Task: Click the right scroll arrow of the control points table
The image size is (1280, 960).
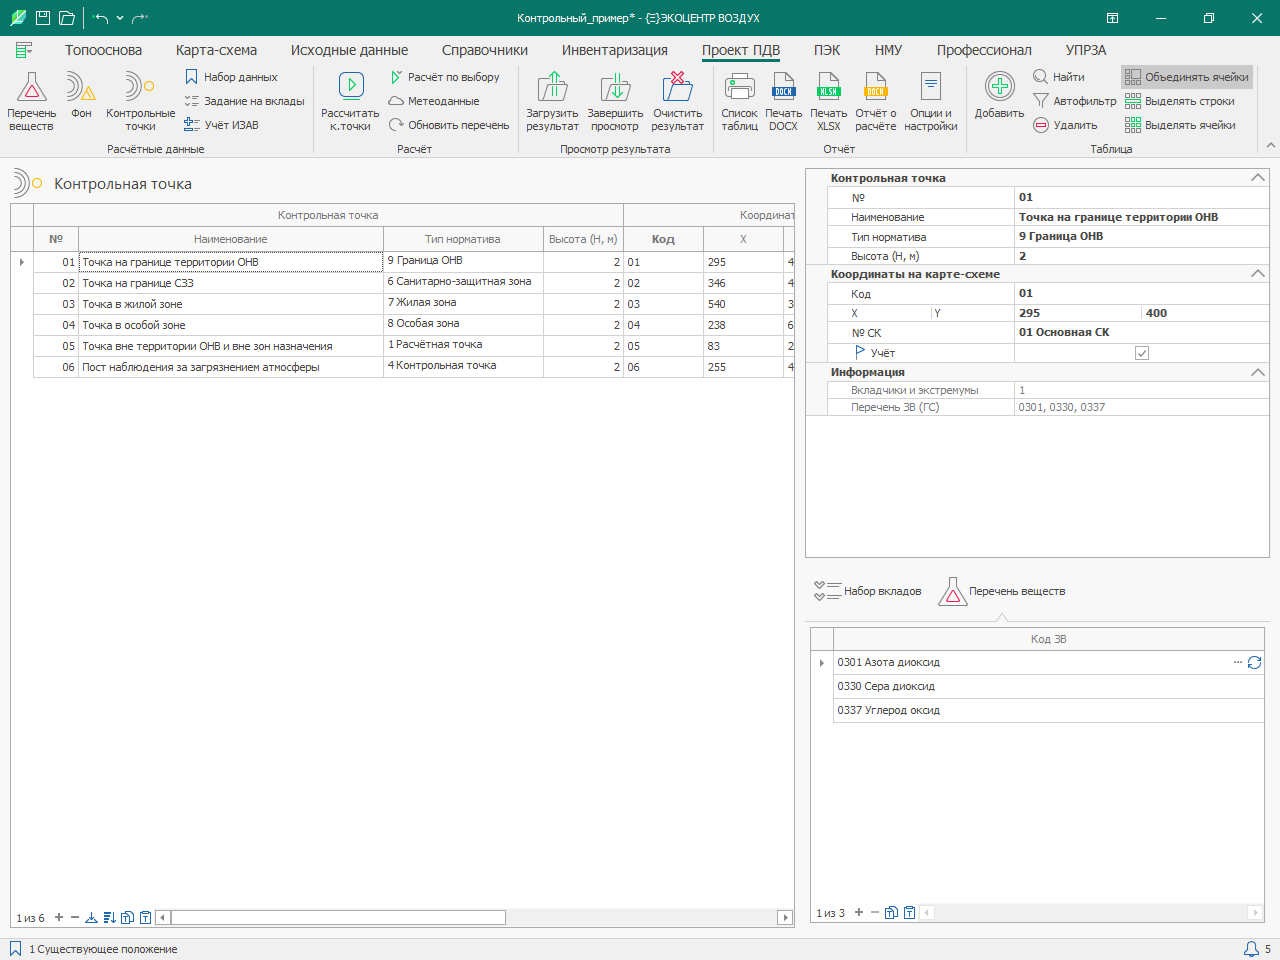Action: (785, 917)
